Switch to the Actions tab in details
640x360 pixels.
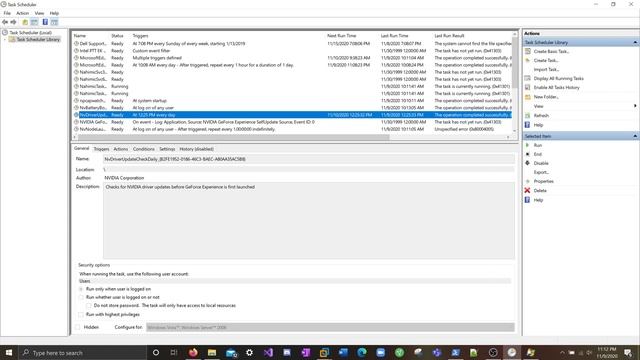[x=120, y=149]
